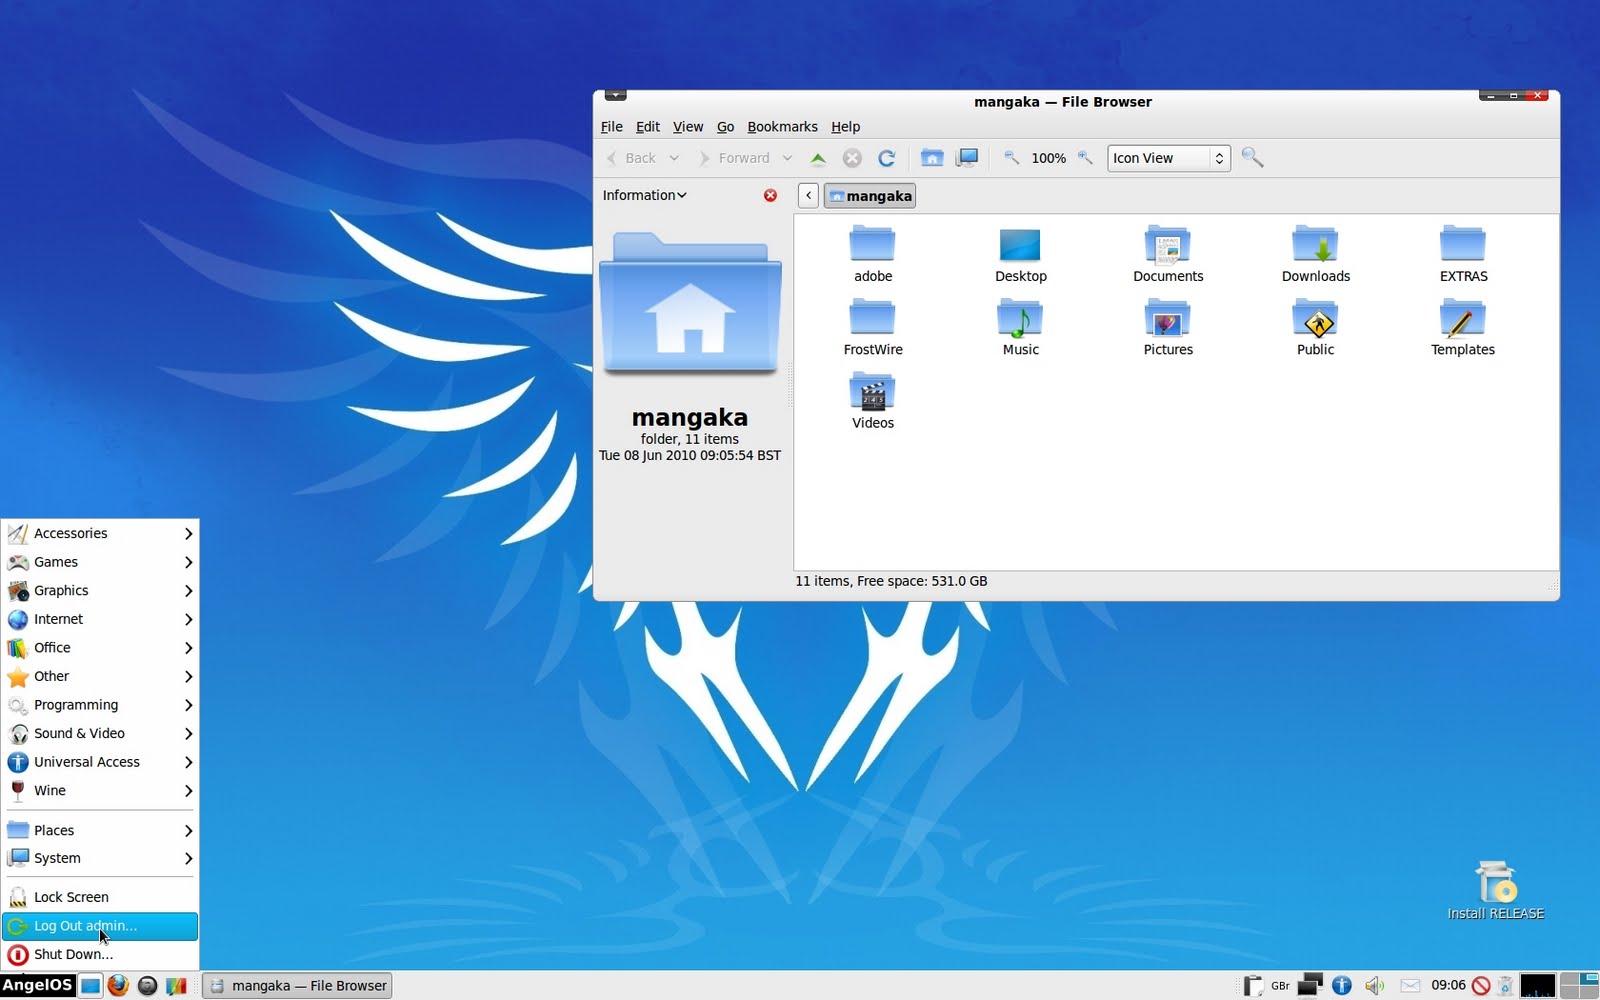Zoom out using the magnifier minus icon

[1012, 158]
